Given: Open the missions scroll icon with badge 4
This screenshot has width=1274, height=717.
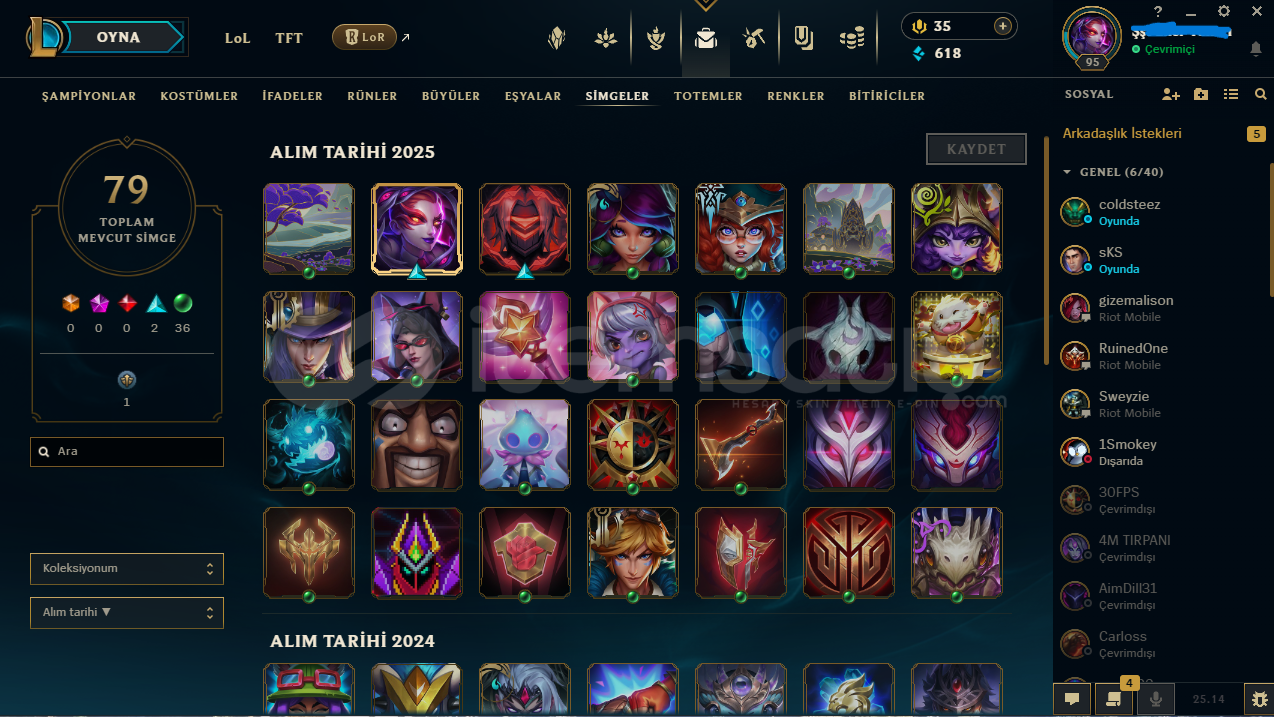Looking at the screenshot, I should 1113,698.
